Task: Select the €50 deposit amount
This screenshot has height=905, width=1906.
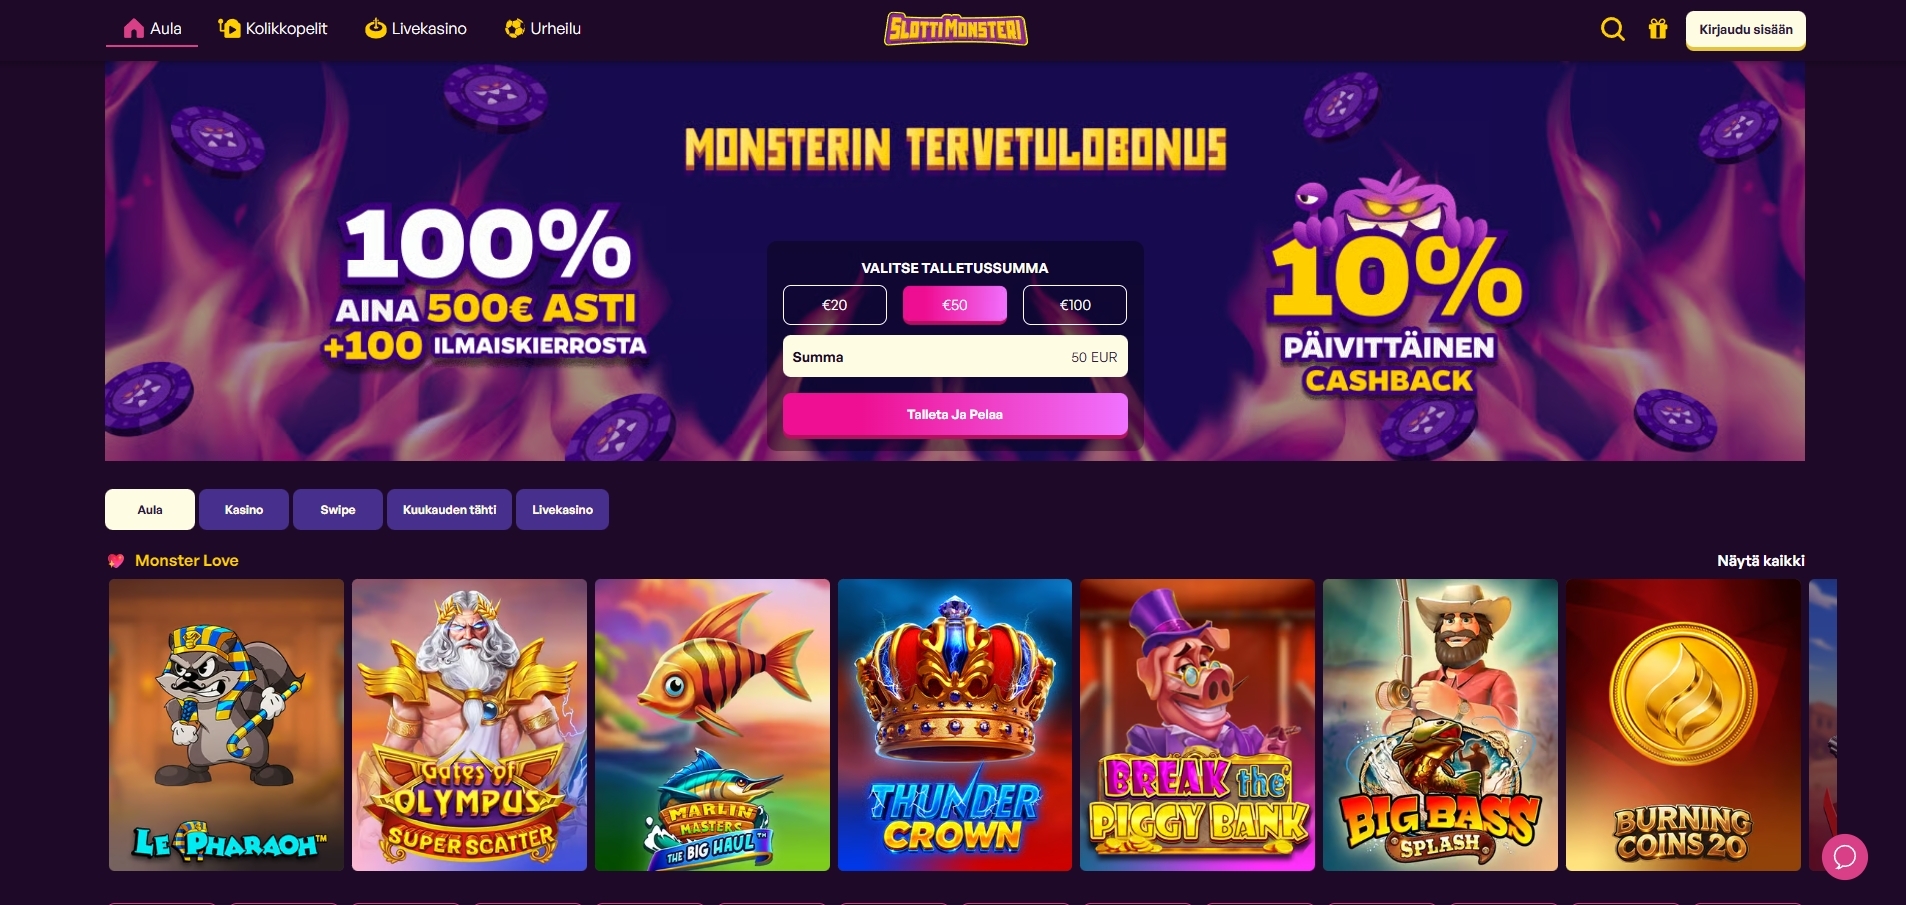Action: (955, 305)
